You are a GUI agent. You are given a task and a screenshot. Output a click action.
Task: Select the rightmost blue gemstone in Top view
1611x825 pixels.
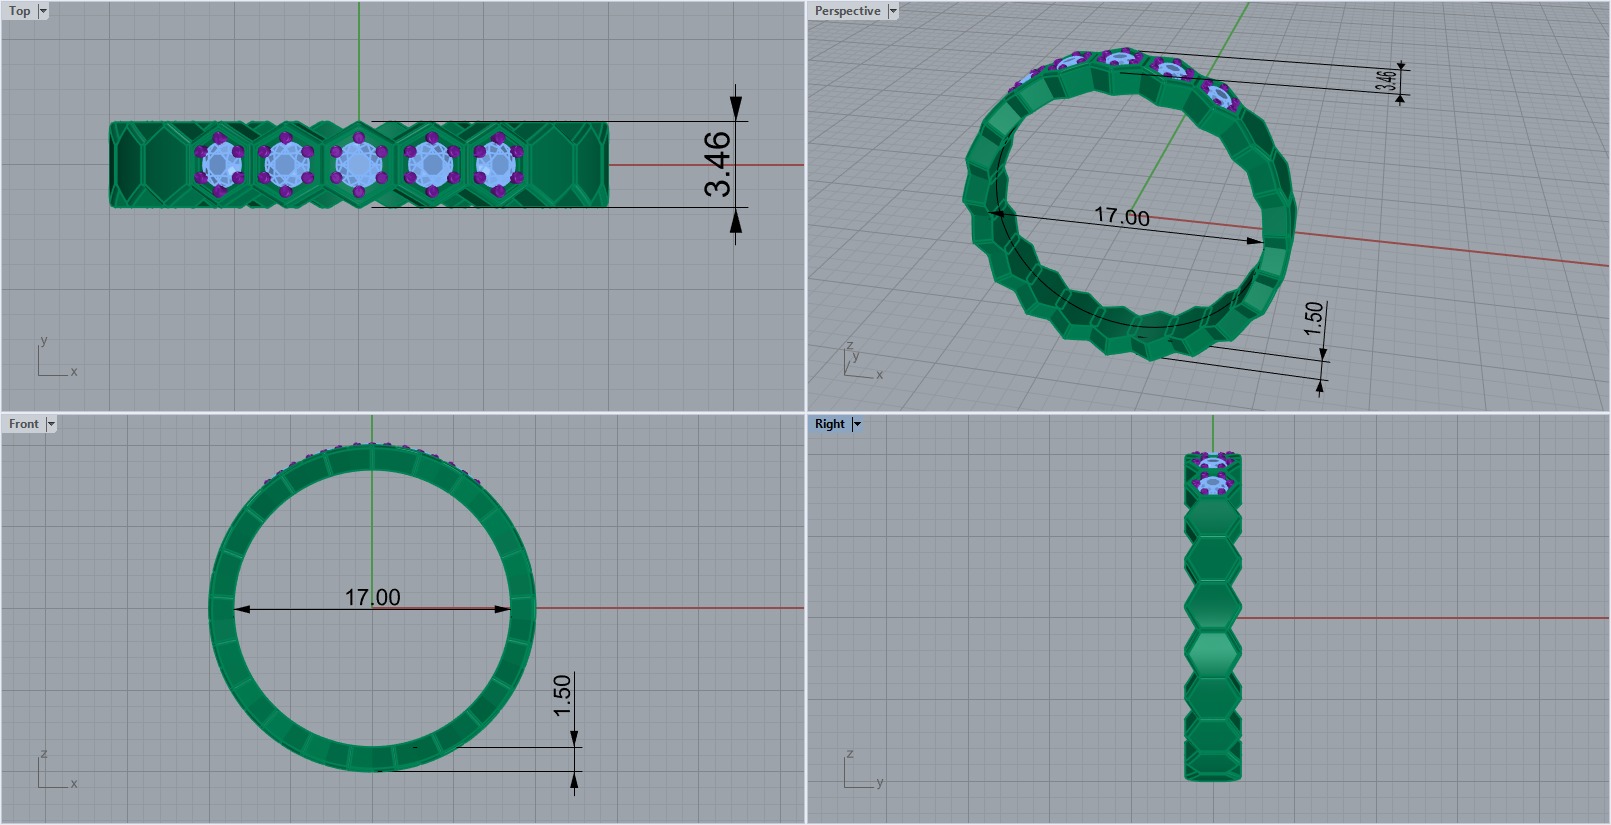tap(495, 164)
